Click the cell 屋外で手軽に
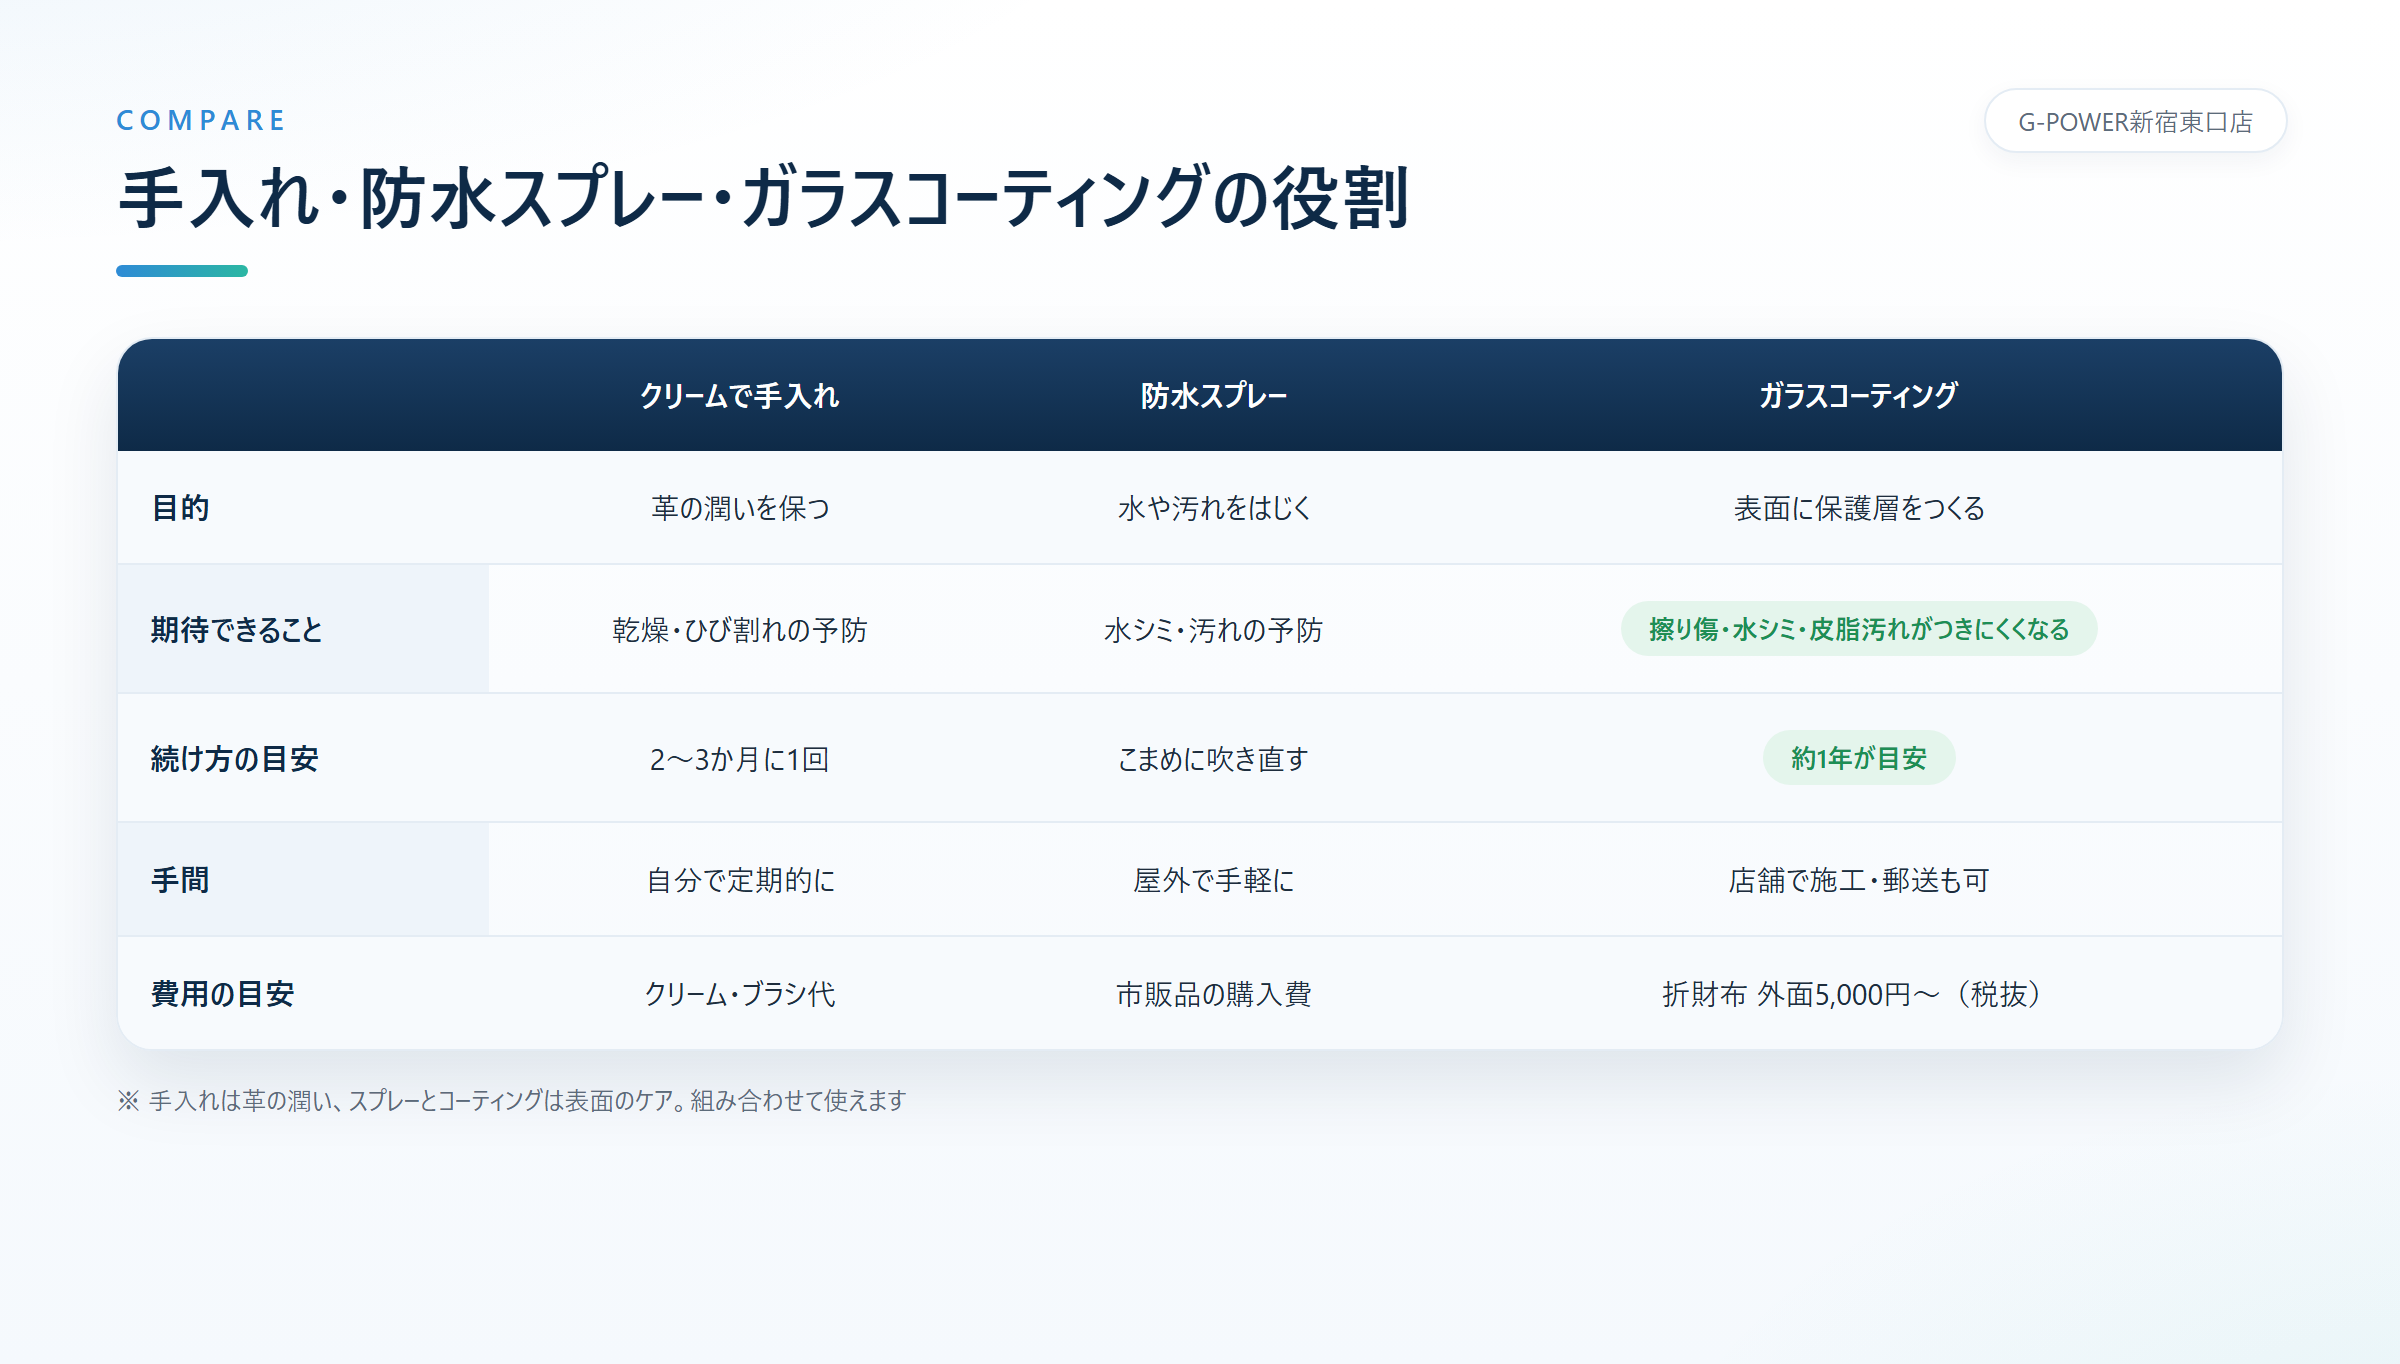This screenshot has height=1364, width=2400. [1213, 880]
